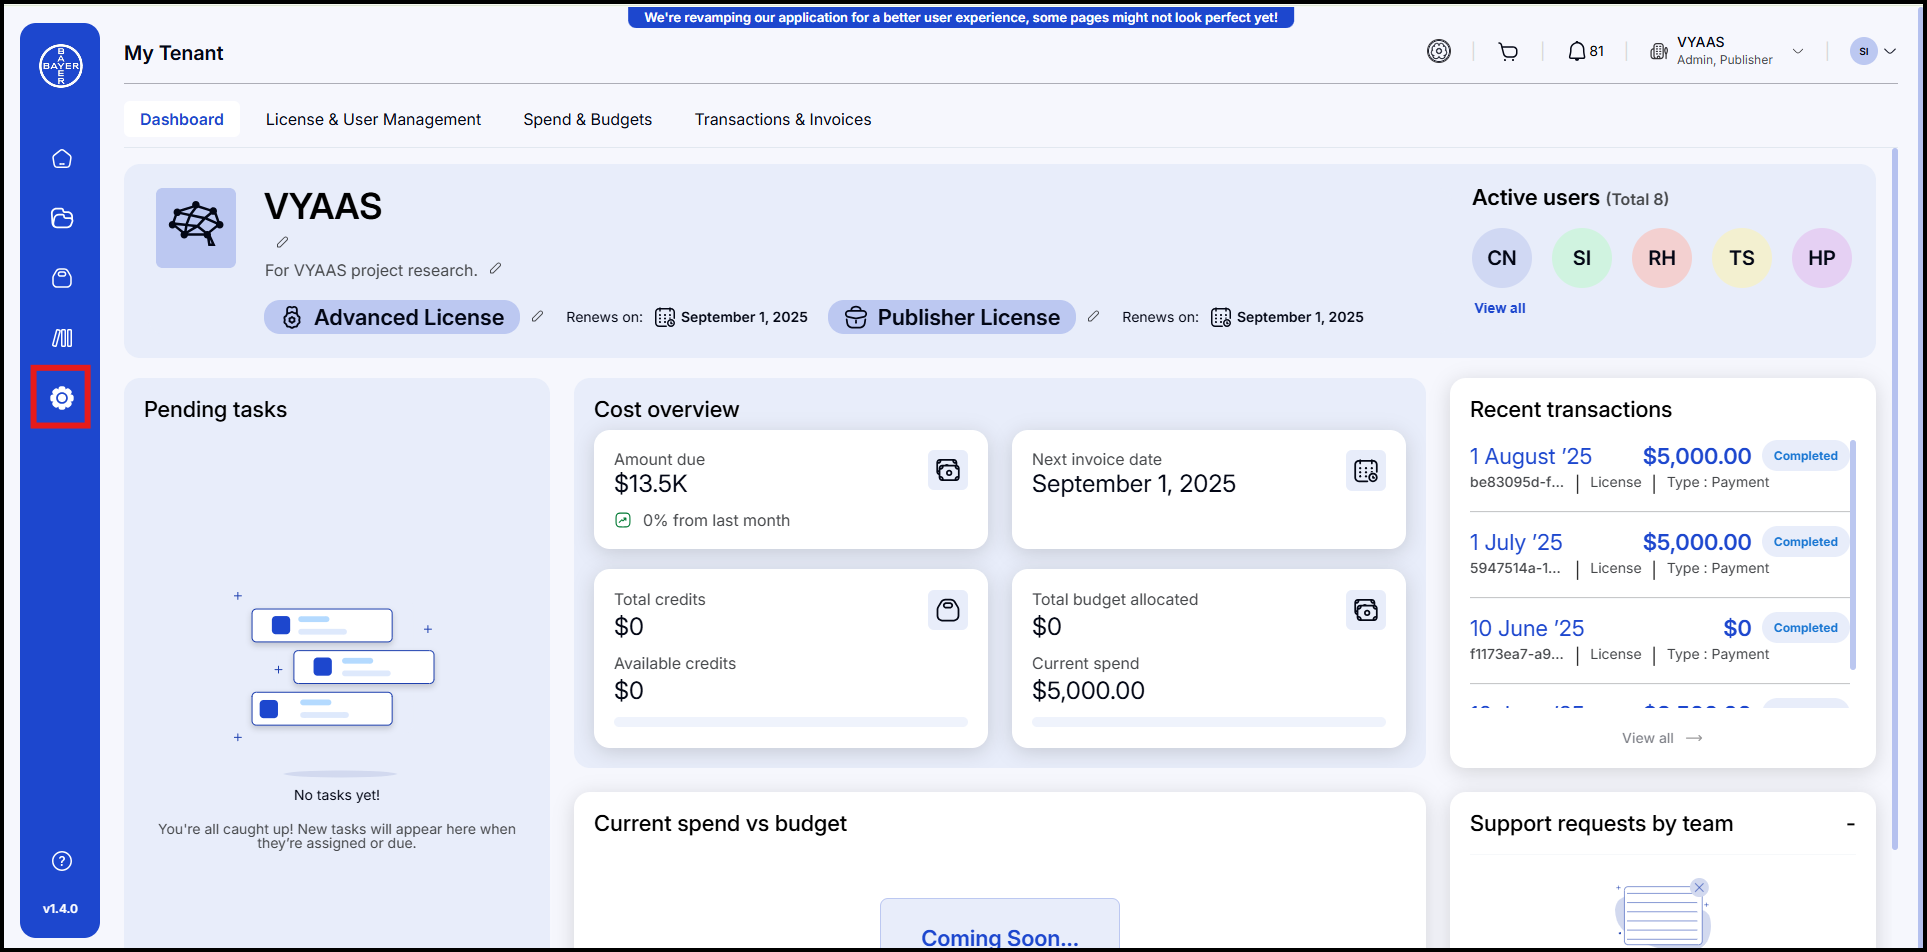Click Completed status on 1 July transaction
Viewport: 1927px width, 952px height.
click(1805, 542)
